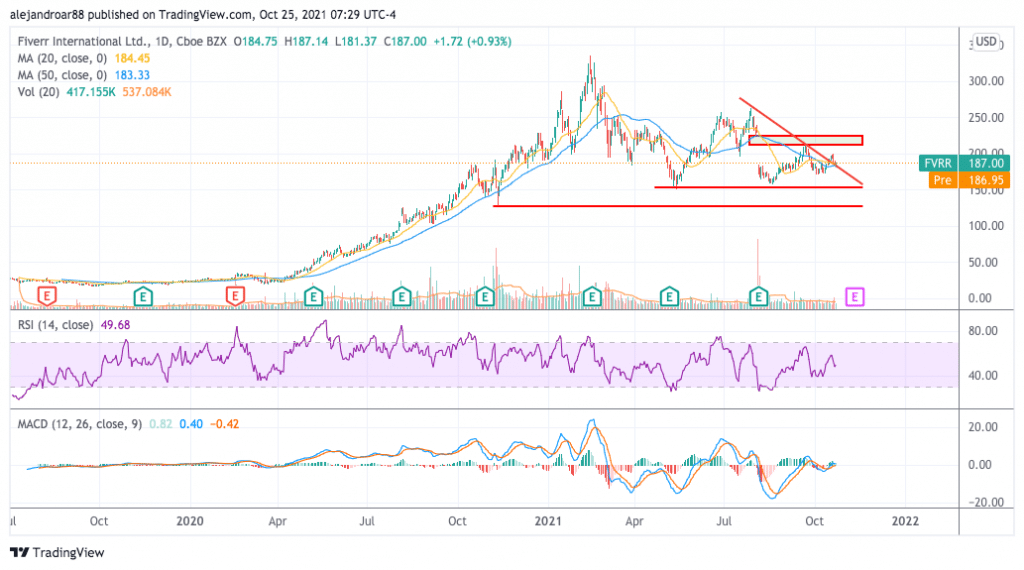This screenshot has height=570, width=1024.
Task: Open the USD currency selector
Action: point(985,42)
